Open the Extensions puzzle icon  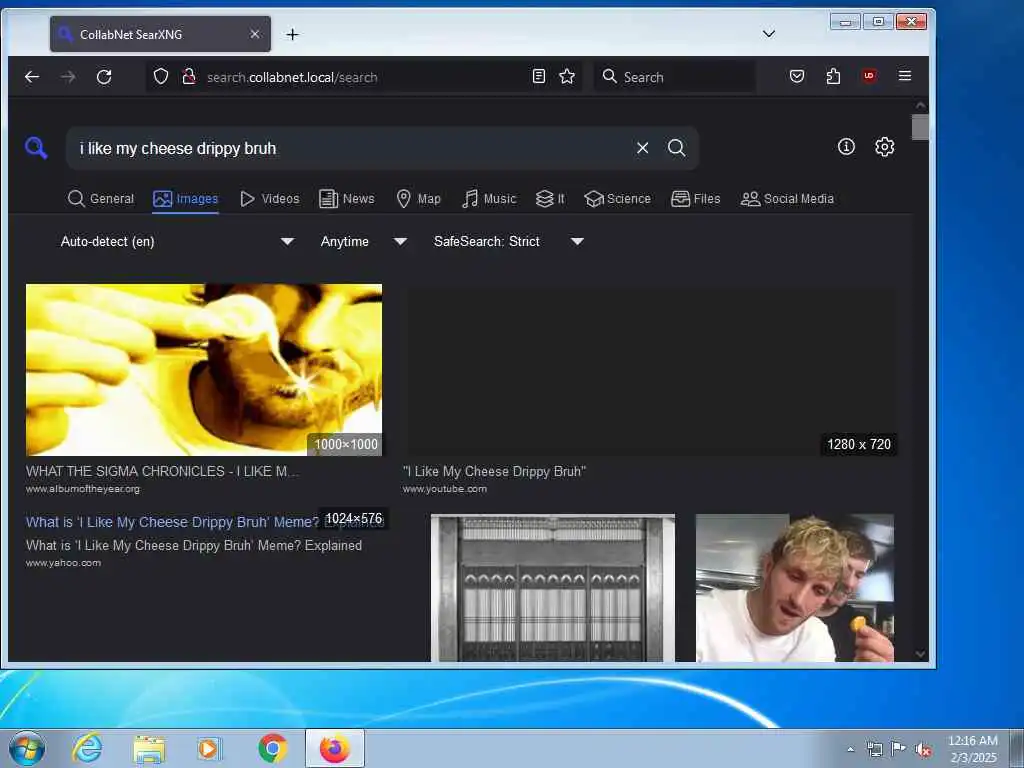[833, 76]
